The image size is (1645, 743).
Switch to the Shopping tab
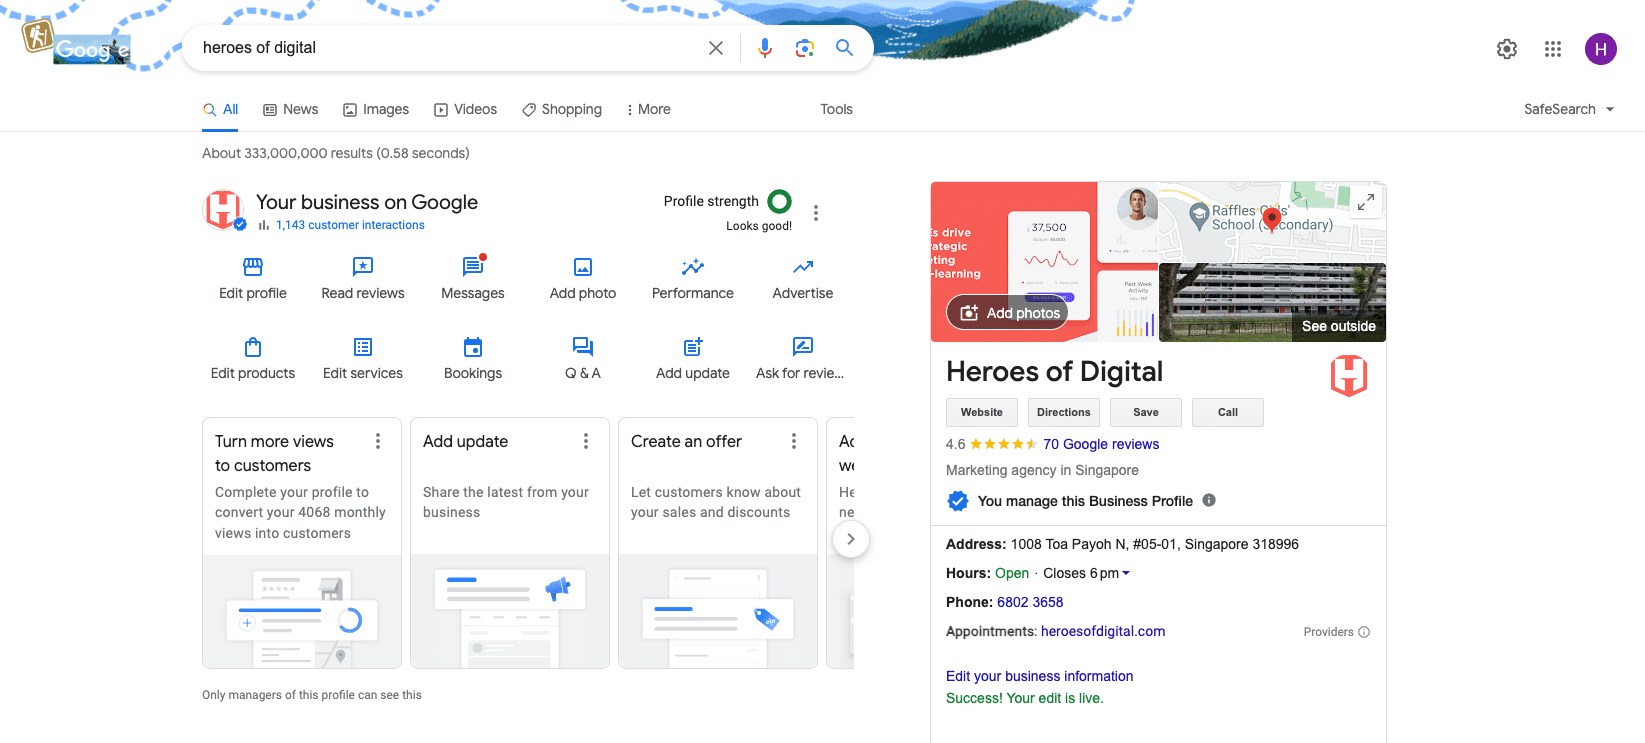point(562,109)
